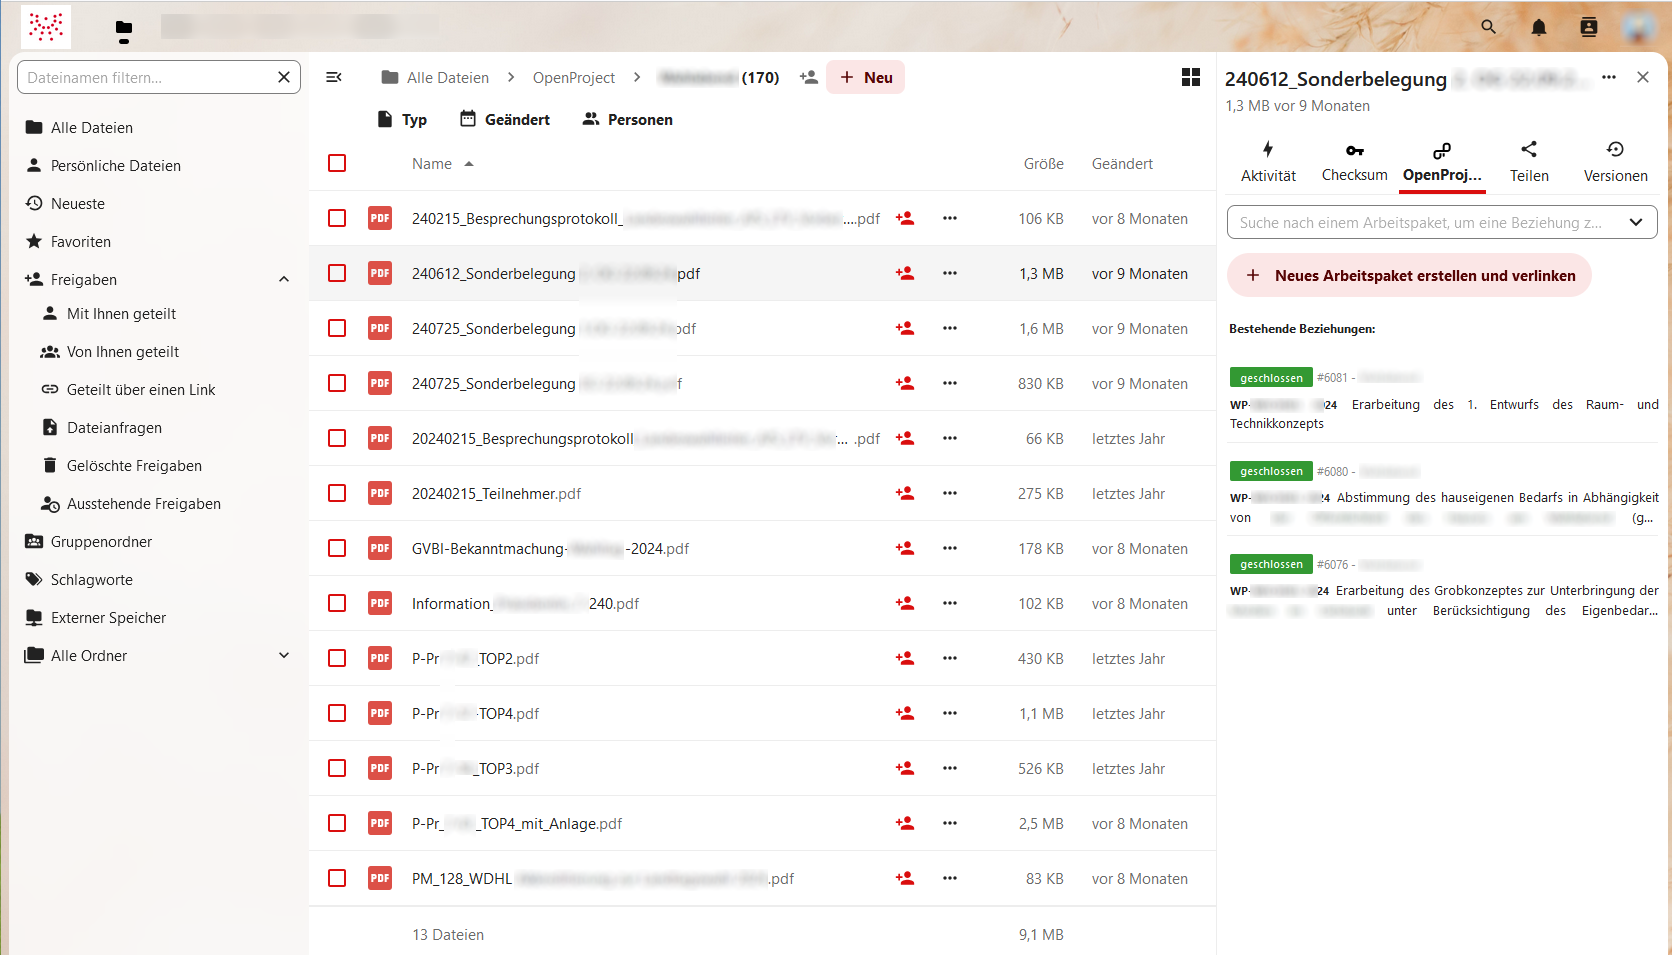This screenshot has width=1672, height=955.
Task: Sort files by the Name column
Action: pos(432,164)
